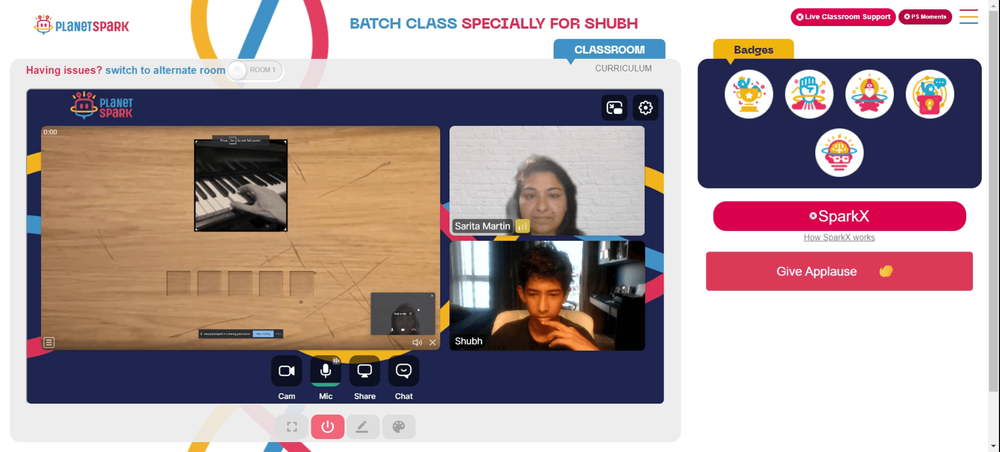Launch SparkX with the pink button
This screenshot has height=452, width=1000.
839,216
